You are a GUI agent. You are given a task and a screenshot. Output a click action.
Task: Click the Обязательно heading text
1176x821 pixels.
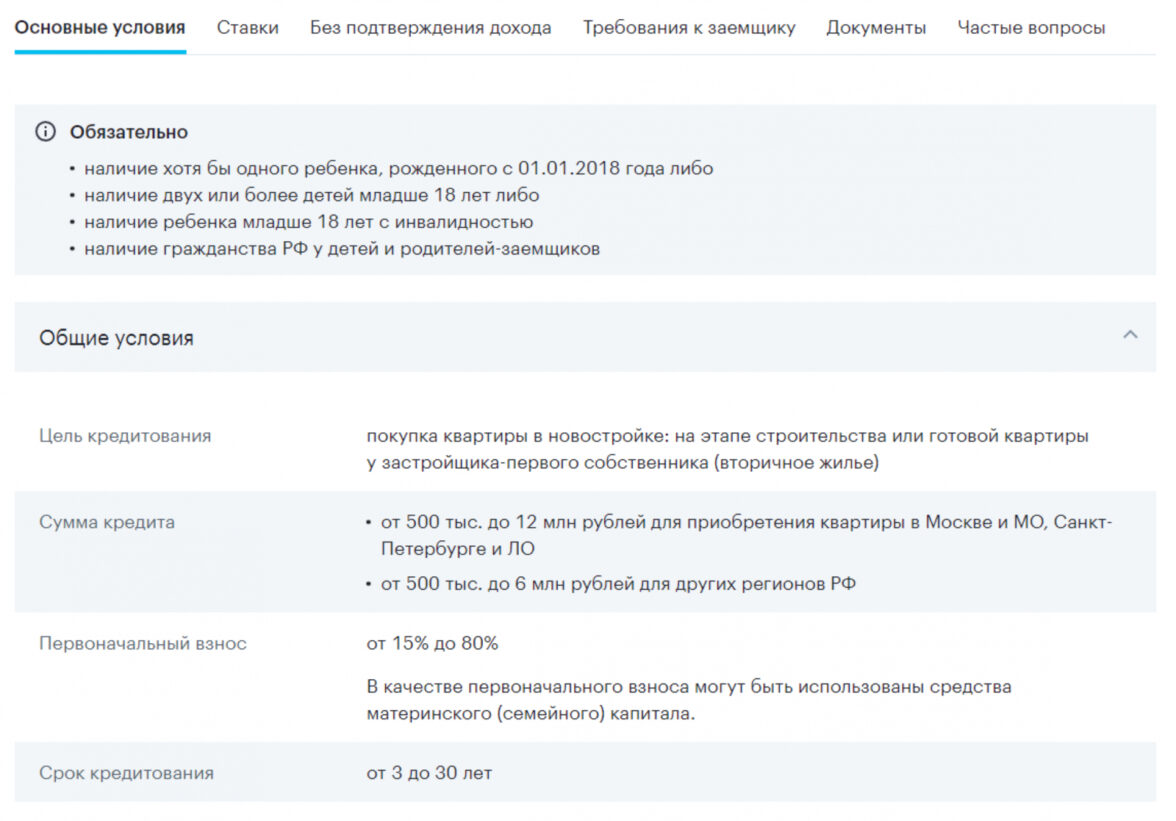click(128, 132)
